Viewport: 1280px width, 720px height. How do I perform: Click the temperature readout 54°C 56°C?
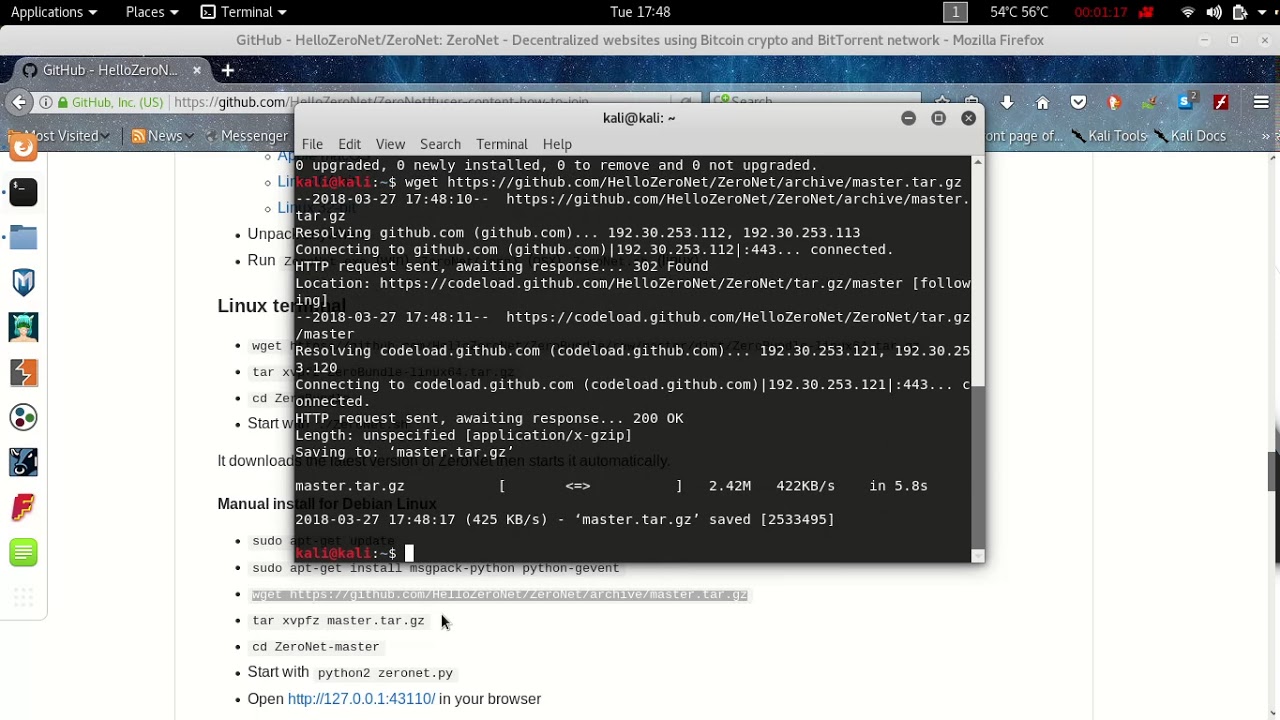pyautogui.click(x=1019, y=12)
